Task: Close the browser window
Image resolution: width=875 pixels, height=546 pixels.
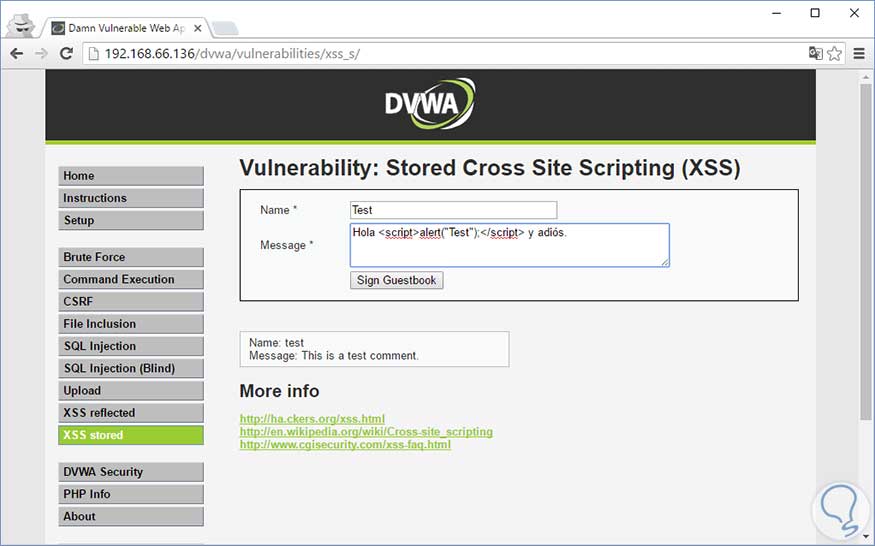Action: click(854, 13)
